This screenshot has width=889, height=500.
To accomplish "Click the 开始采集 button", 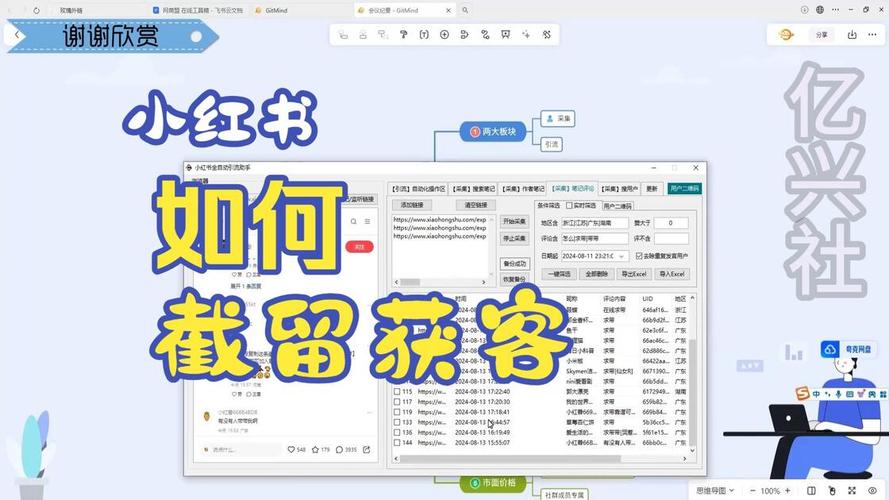I will coord(514,222).
